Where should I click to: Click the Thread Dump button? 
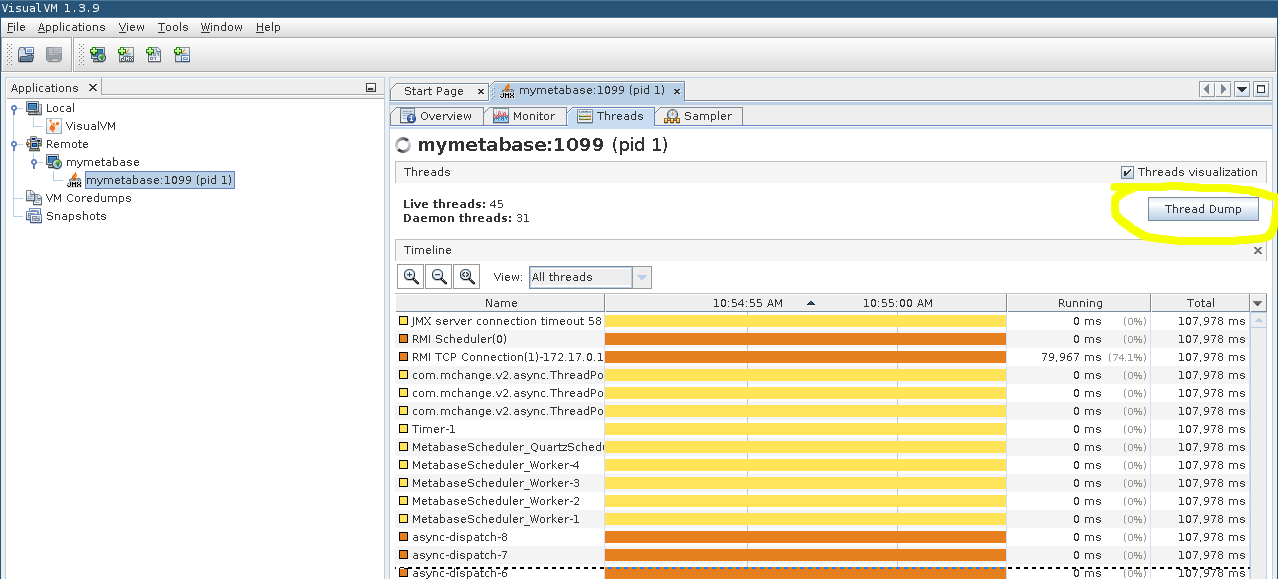[x=1203, y=209]
